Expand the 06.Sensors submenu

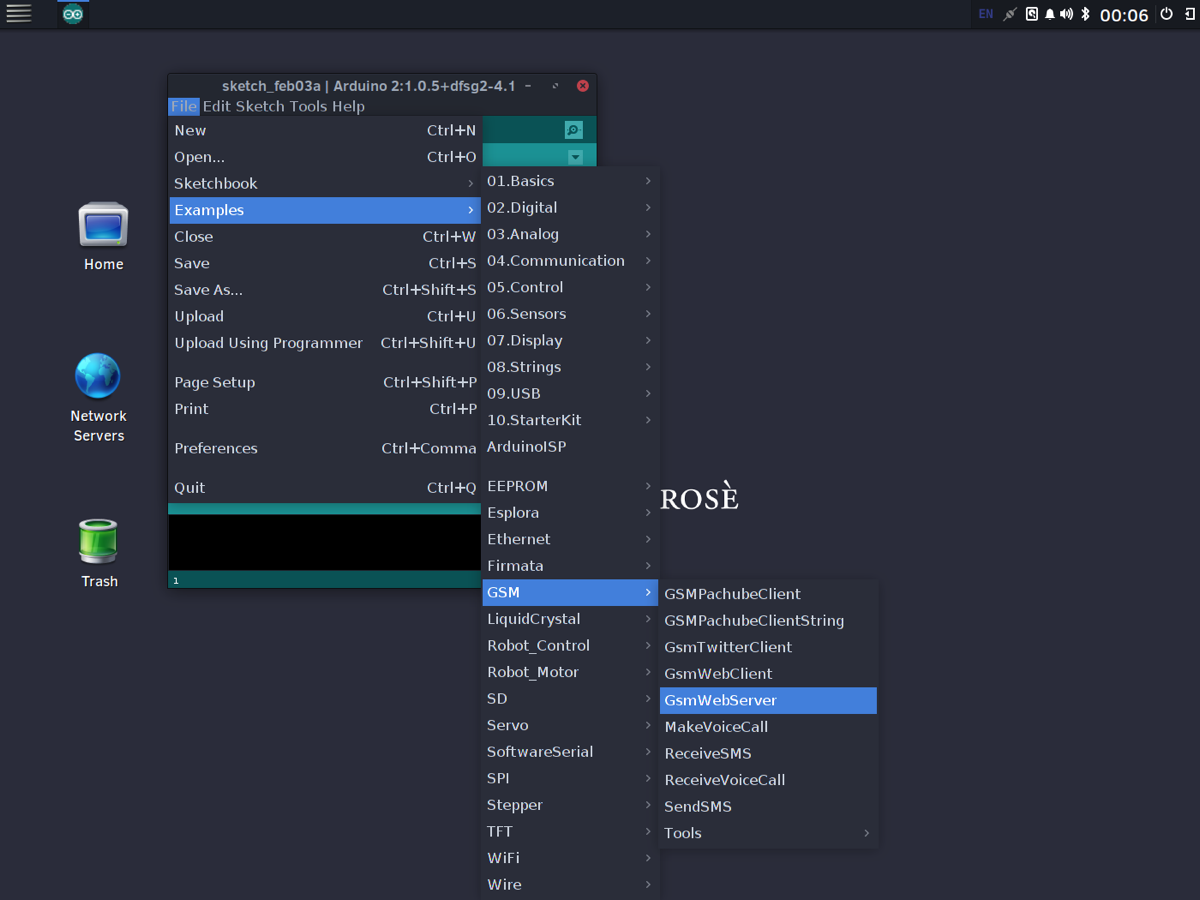570,313
